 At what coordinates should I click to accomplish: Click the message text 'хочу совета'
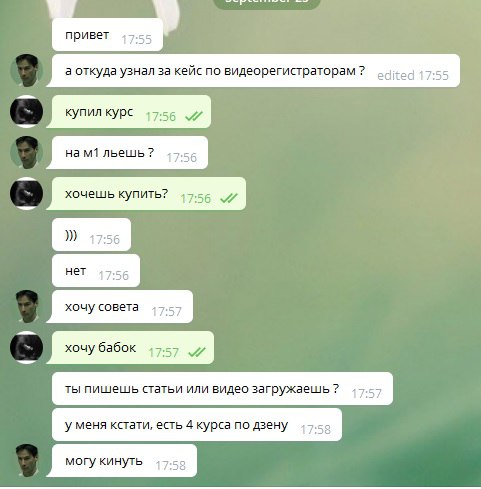click(x=102, y=307)
